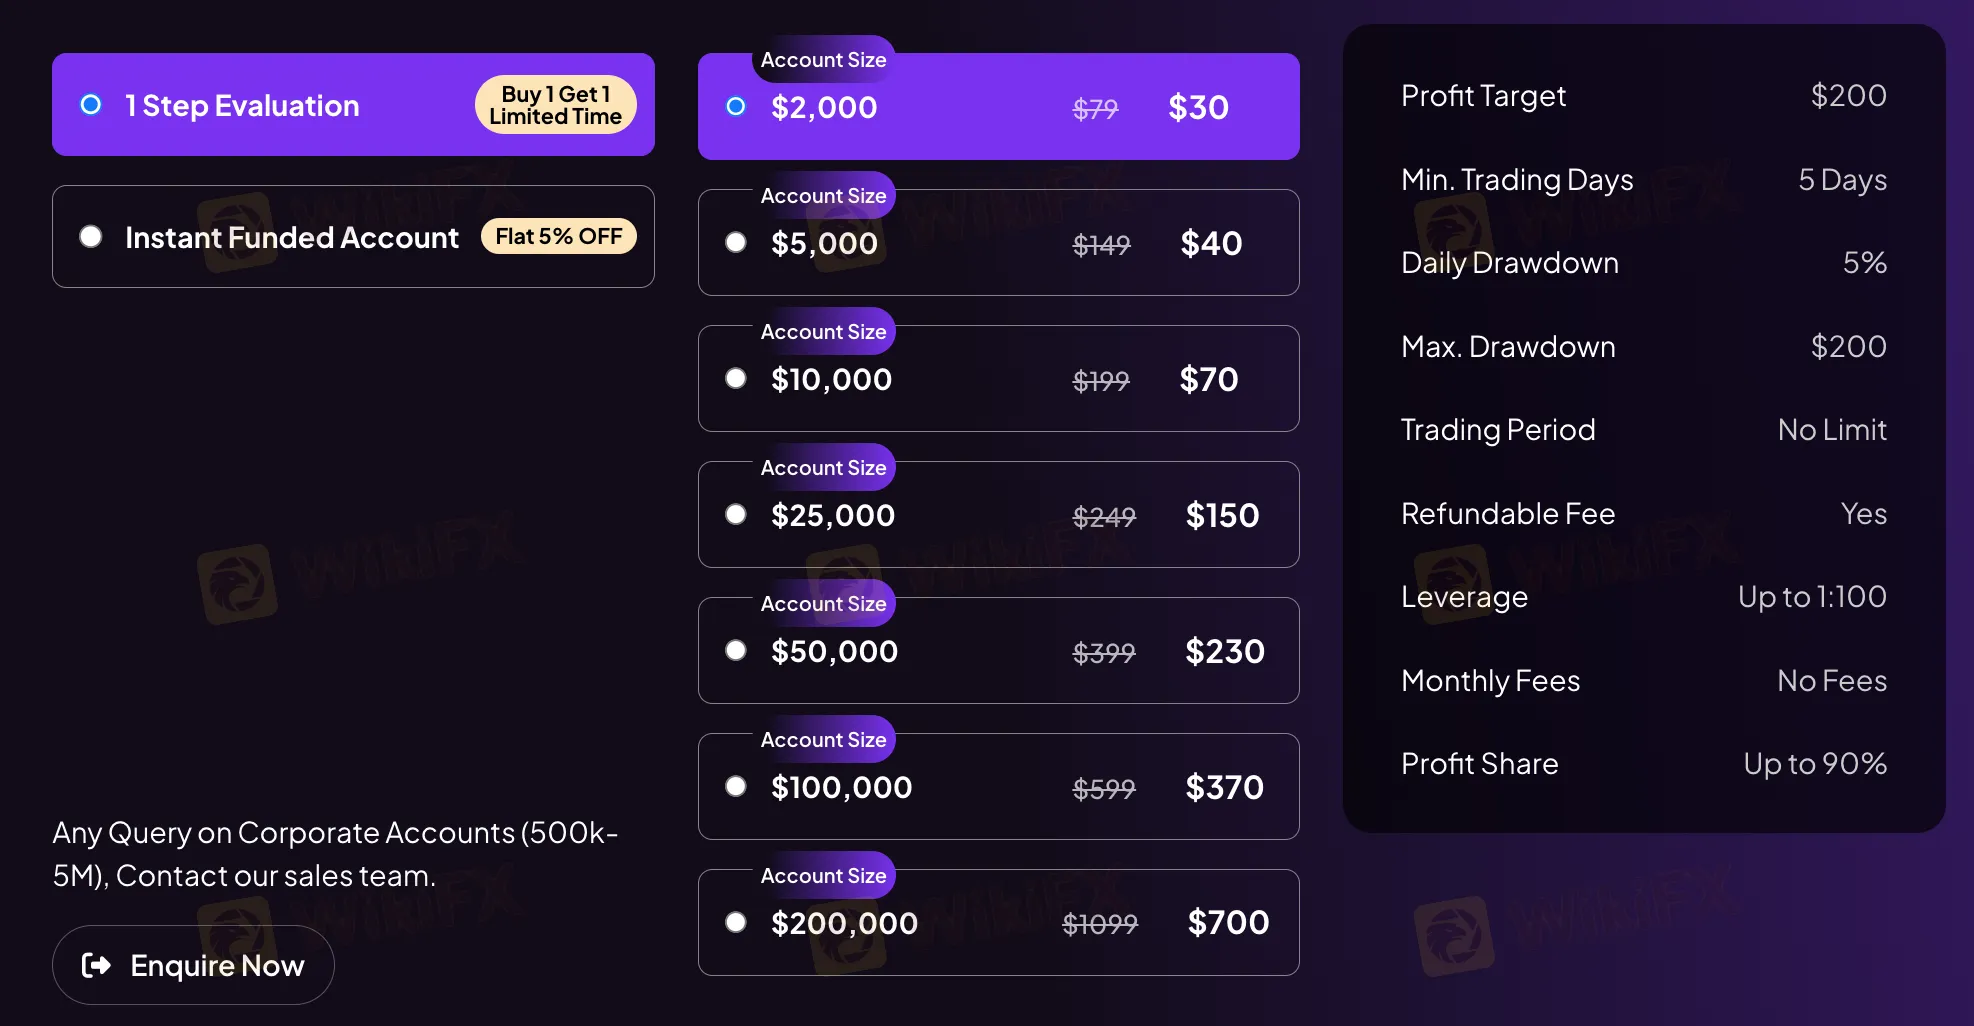Screen dimensions: 1974x1026
Task: Click the $700 price on $200,000 plan
Action: 1228,923
